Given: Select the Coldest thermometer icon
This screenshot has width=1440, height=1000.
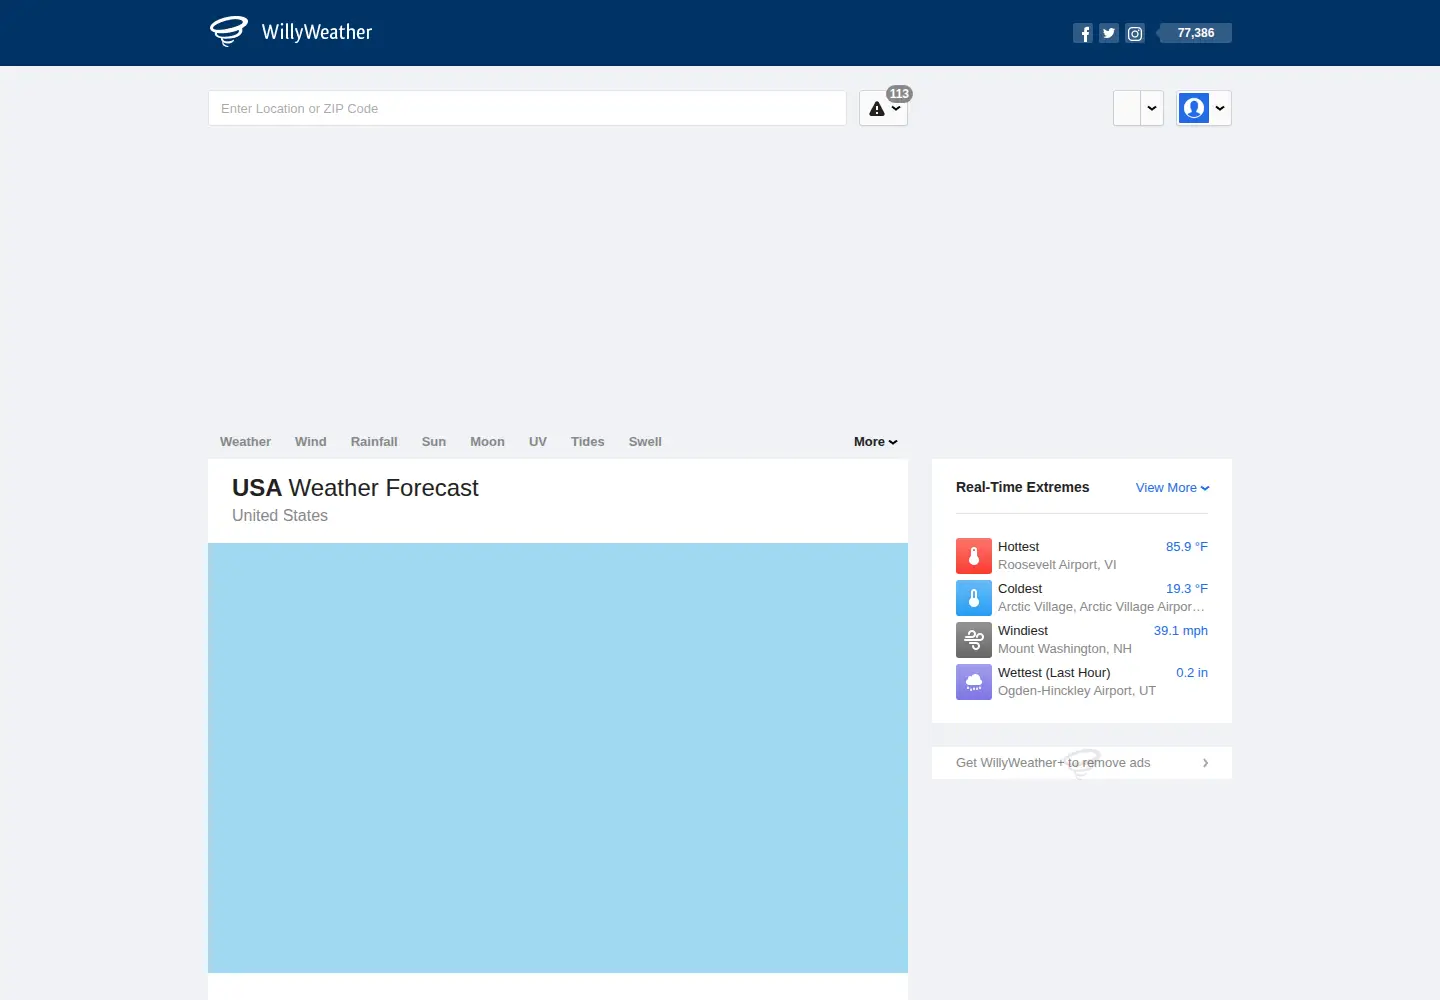Looking at the screenshot, I should (x=974, y=598).
